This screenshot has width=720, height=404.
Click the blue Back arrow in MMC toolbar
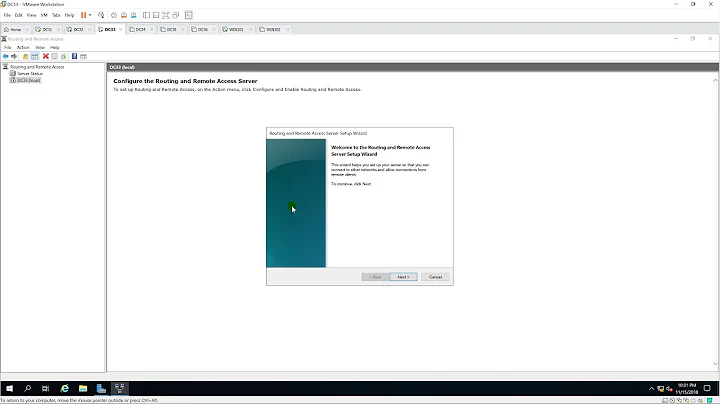(6, 56)
